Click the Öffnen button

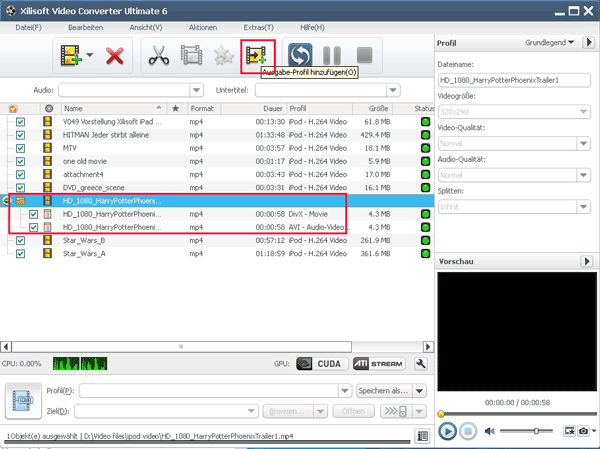pos(353,411)
